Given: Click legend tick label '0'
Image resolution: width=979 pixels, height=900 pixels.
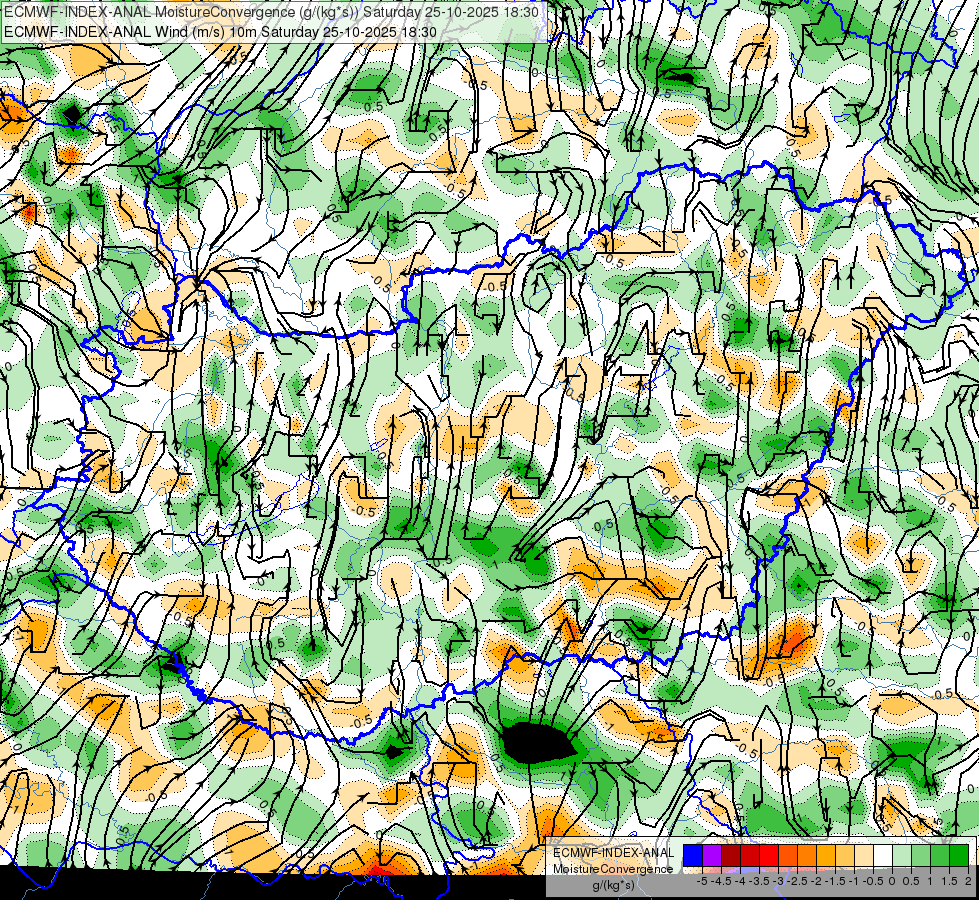Looking at the screenshot, I should [892, 881].
